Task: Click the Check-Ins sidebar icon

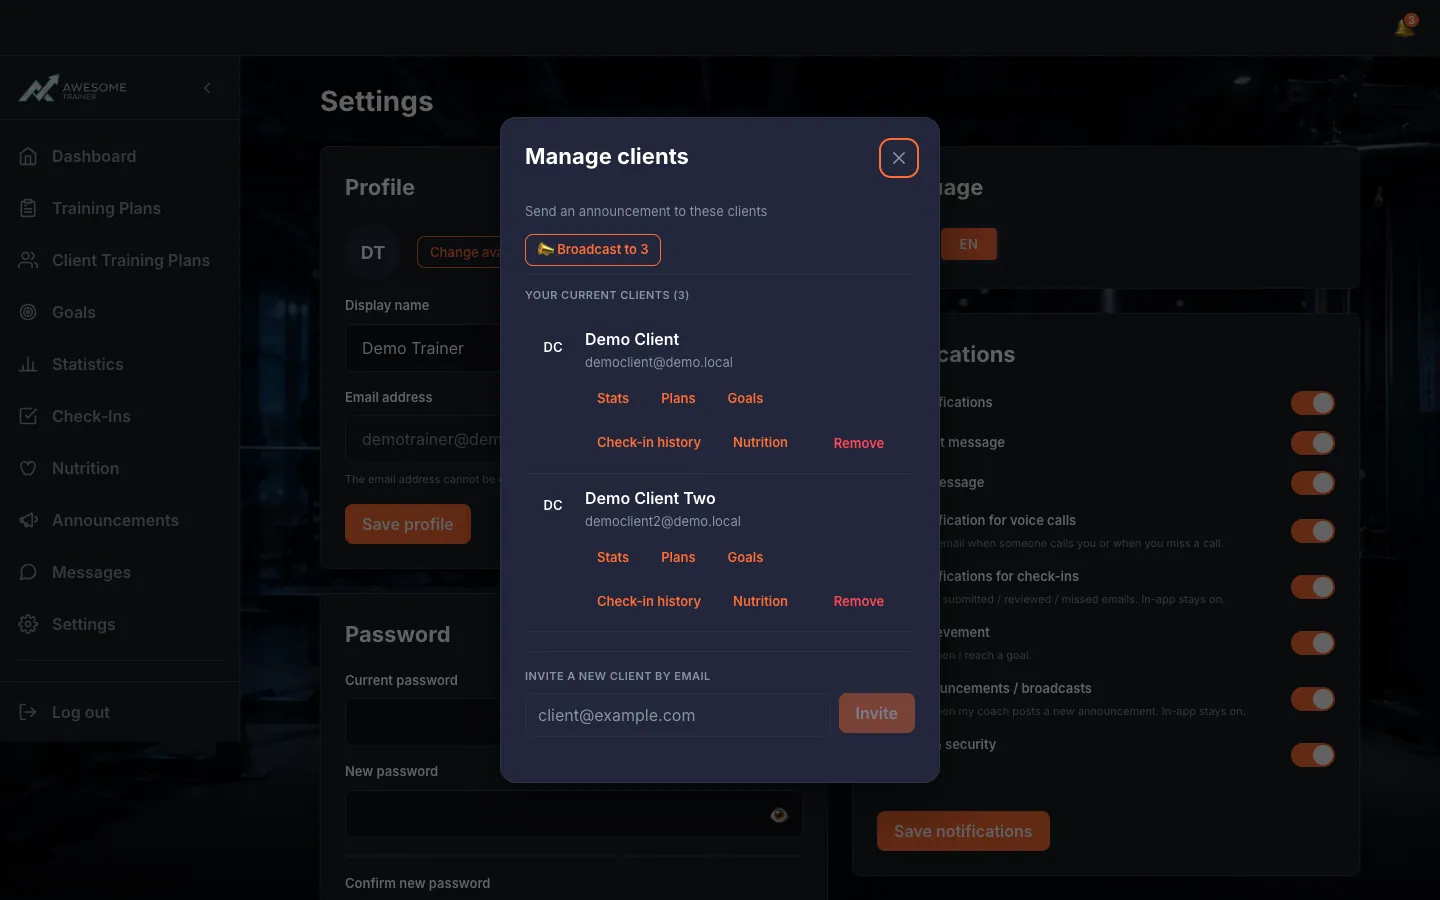Action: [x=28, y=416]
